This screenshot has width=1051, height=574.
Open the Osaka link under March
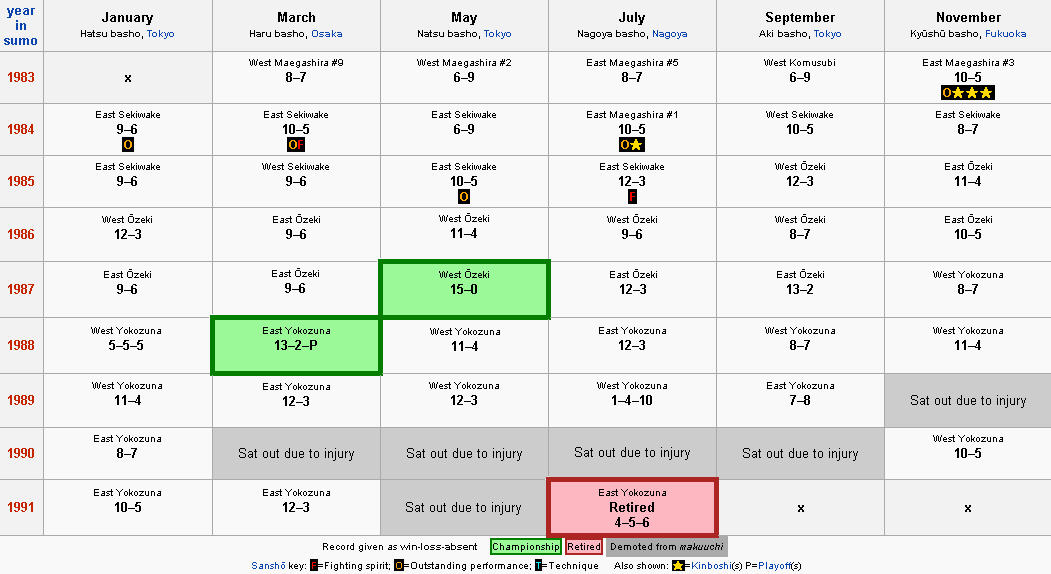pos(326,34)
